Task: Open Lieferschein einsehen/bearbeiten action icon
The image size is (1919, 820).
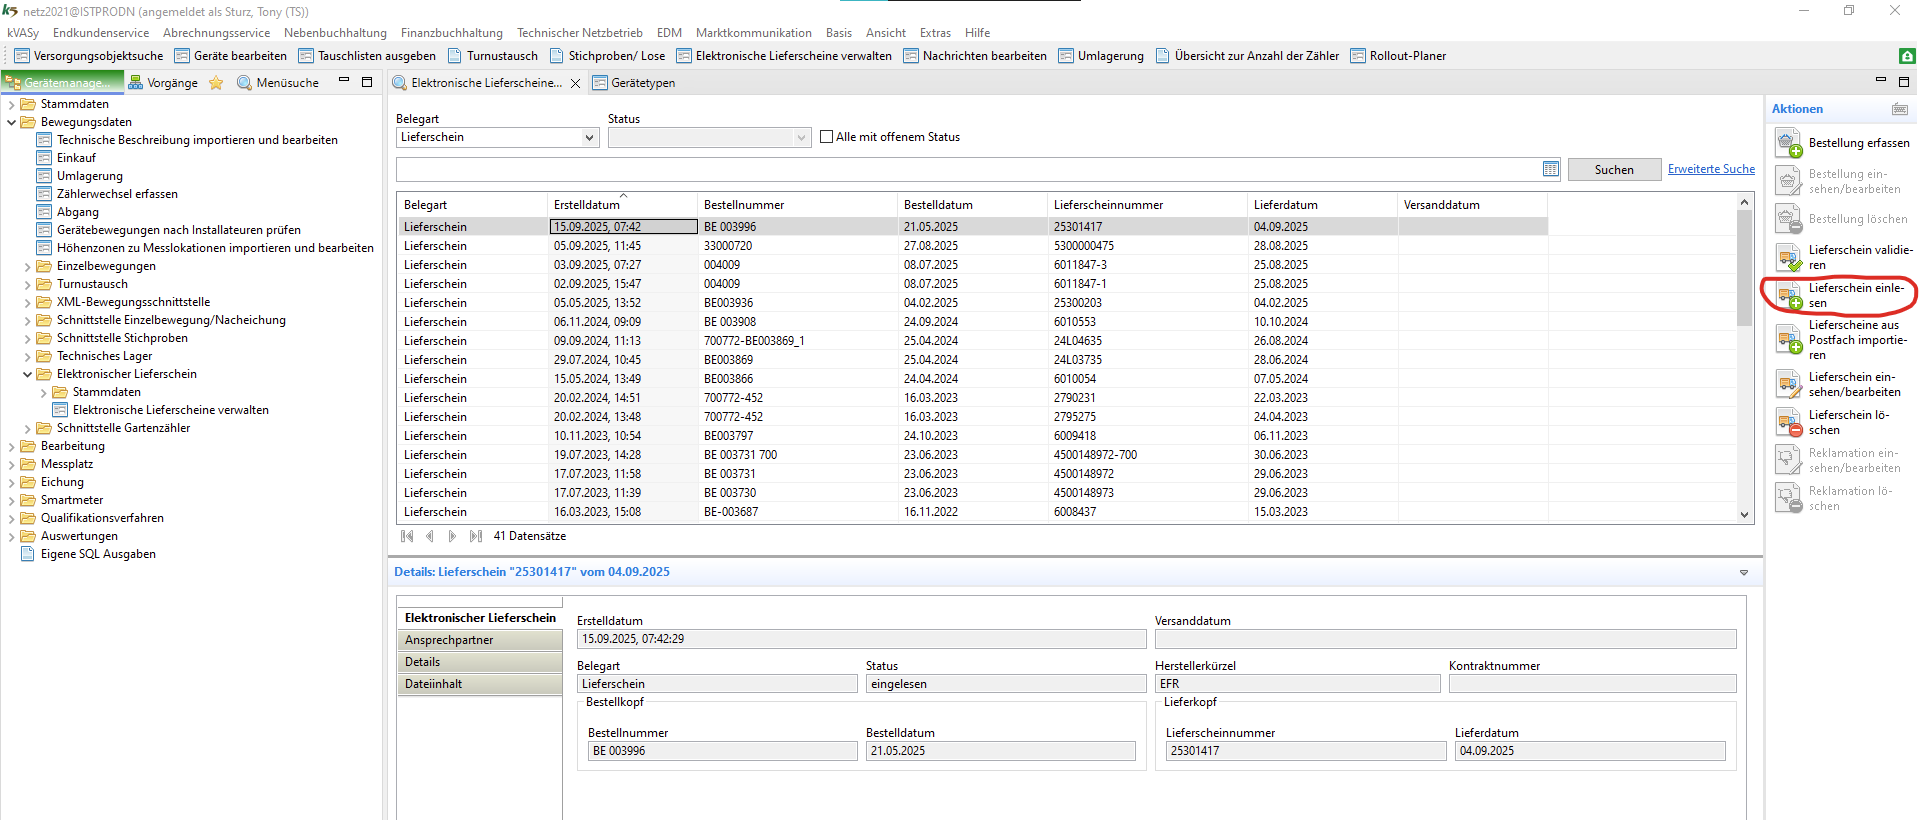Action: point(1788,385)
